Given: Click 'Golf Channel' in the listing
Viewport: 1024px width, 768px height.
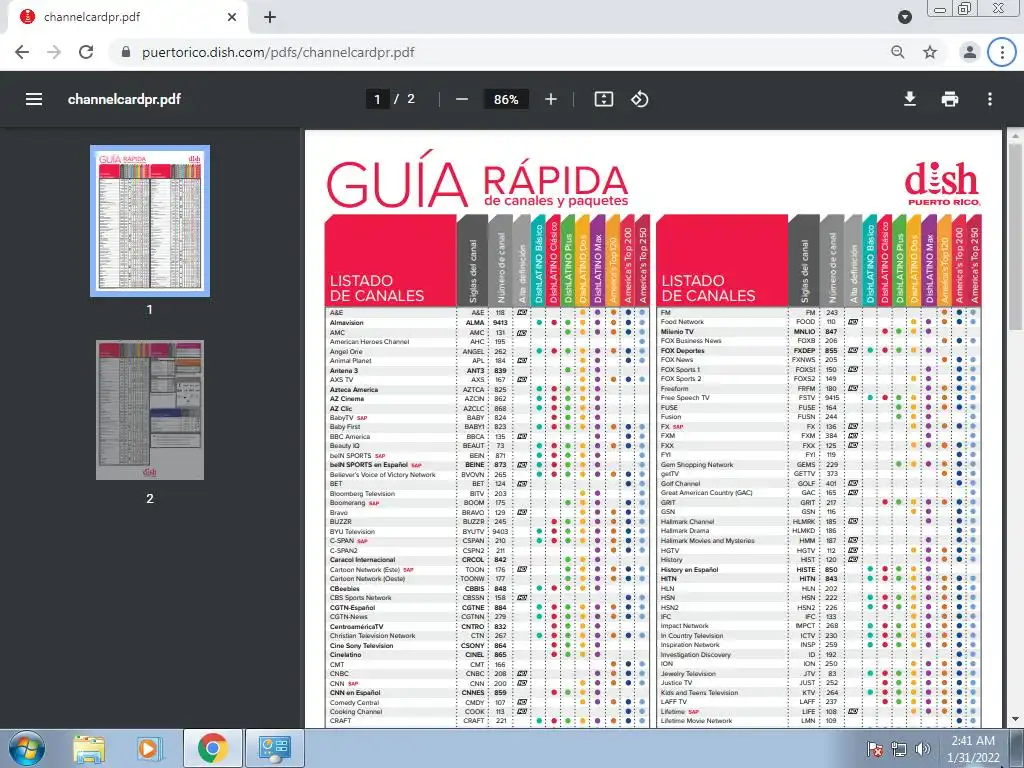Looking at the screenshot, I should tap(680, 484).
